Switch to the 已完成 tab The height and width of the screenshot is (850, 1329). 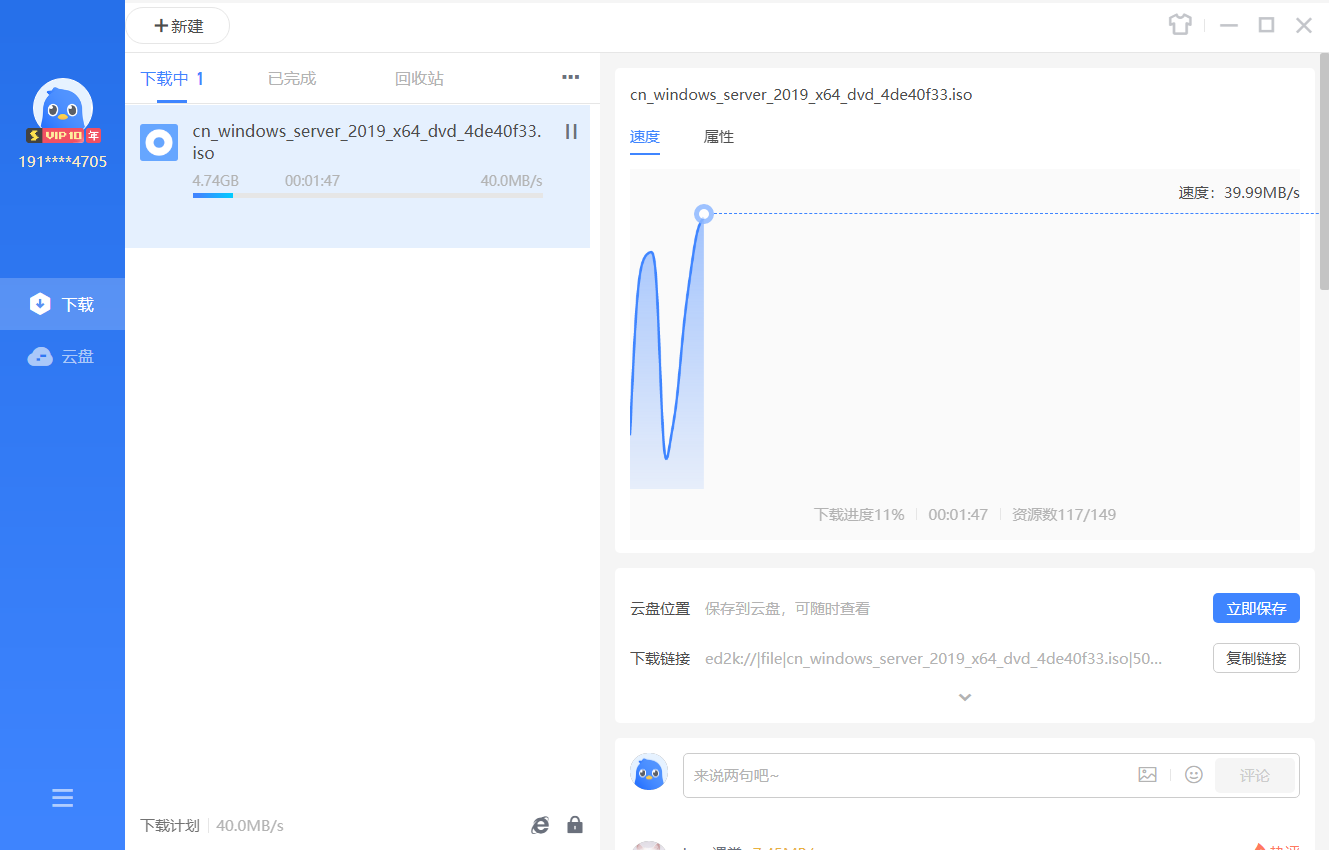click(292, 79)
